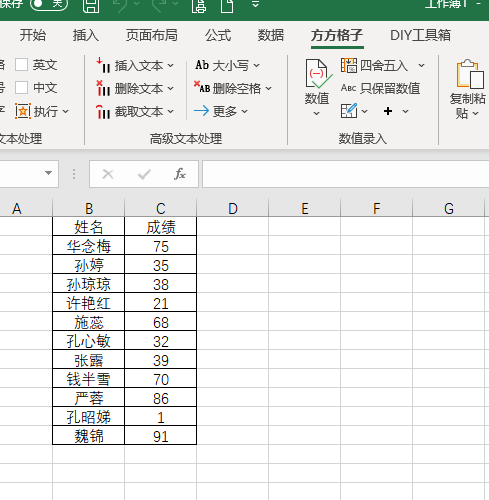Click the fx Insert Function icon

(180, 174)
